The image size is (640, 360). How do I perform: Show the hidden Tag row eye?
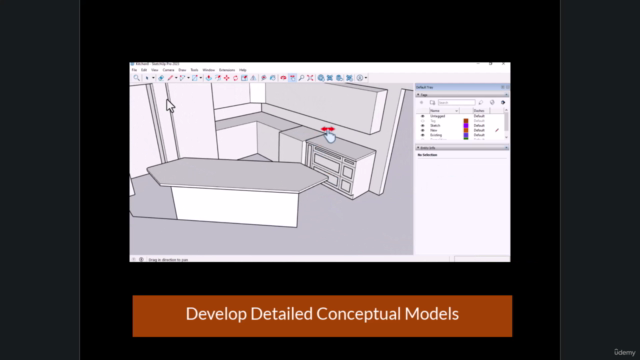pos(422,121)
